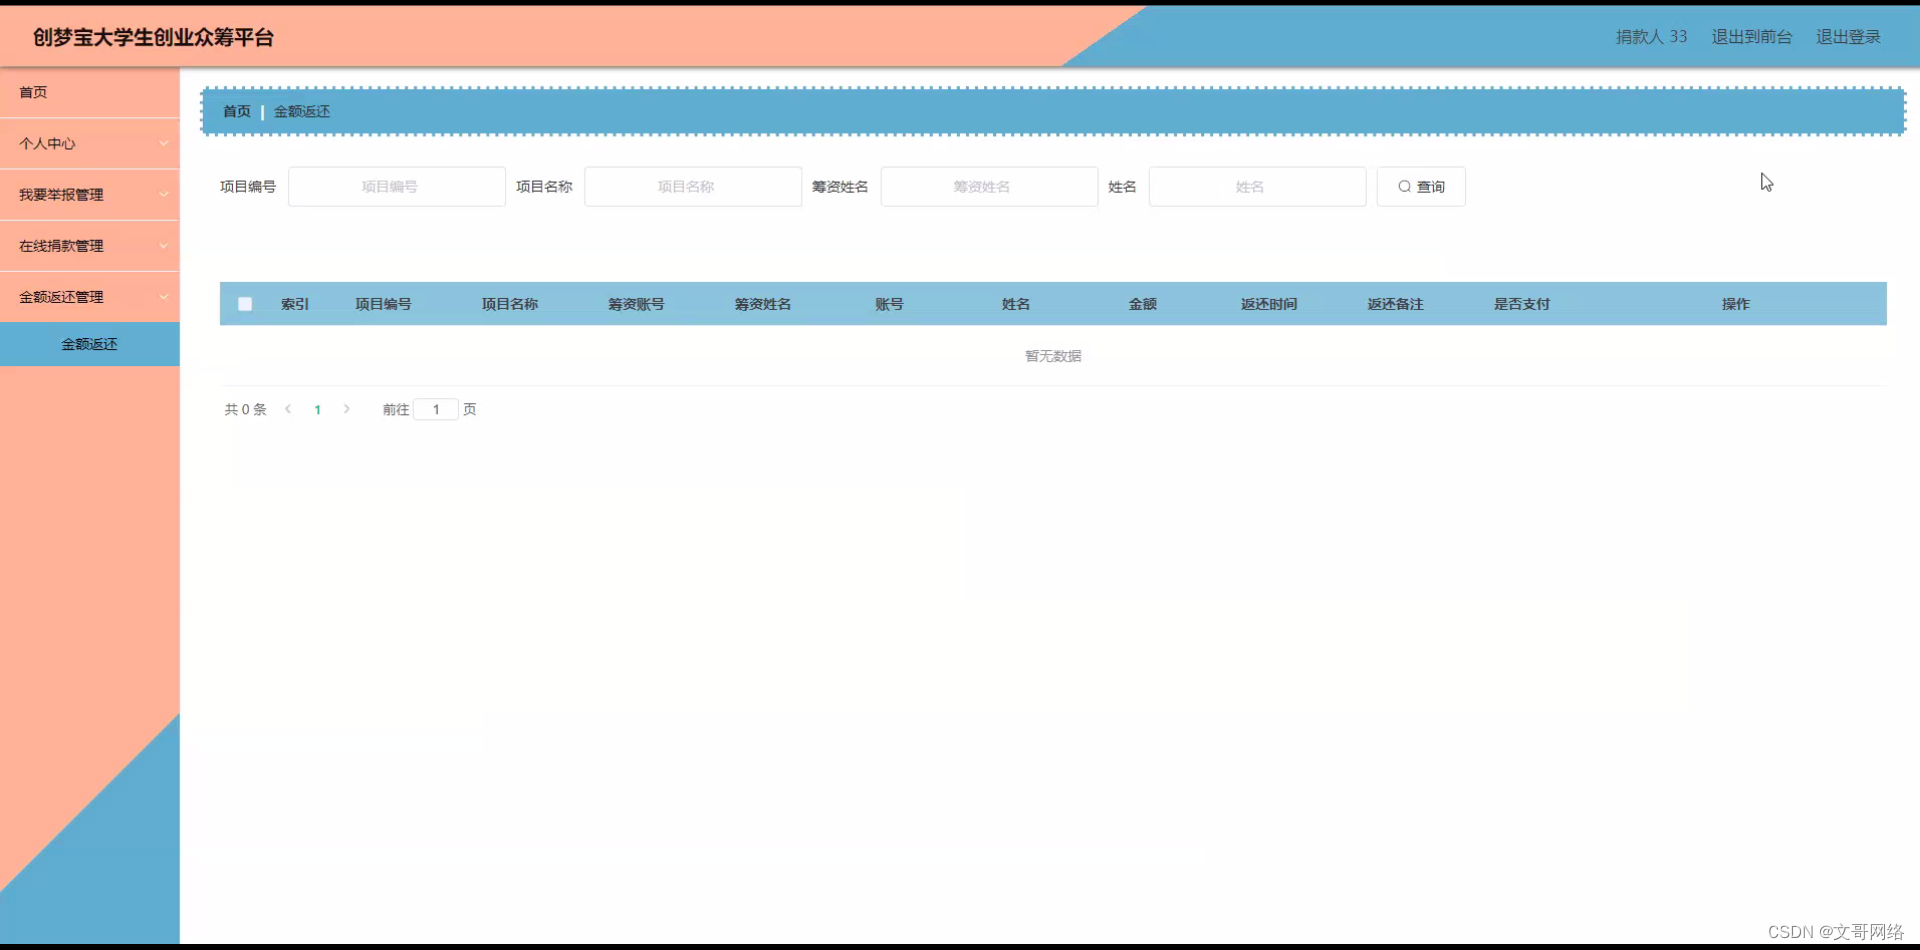Expand the 个人中心 sidebar menu
This screenshot has height=950, width=1920.
pos(89,143)
